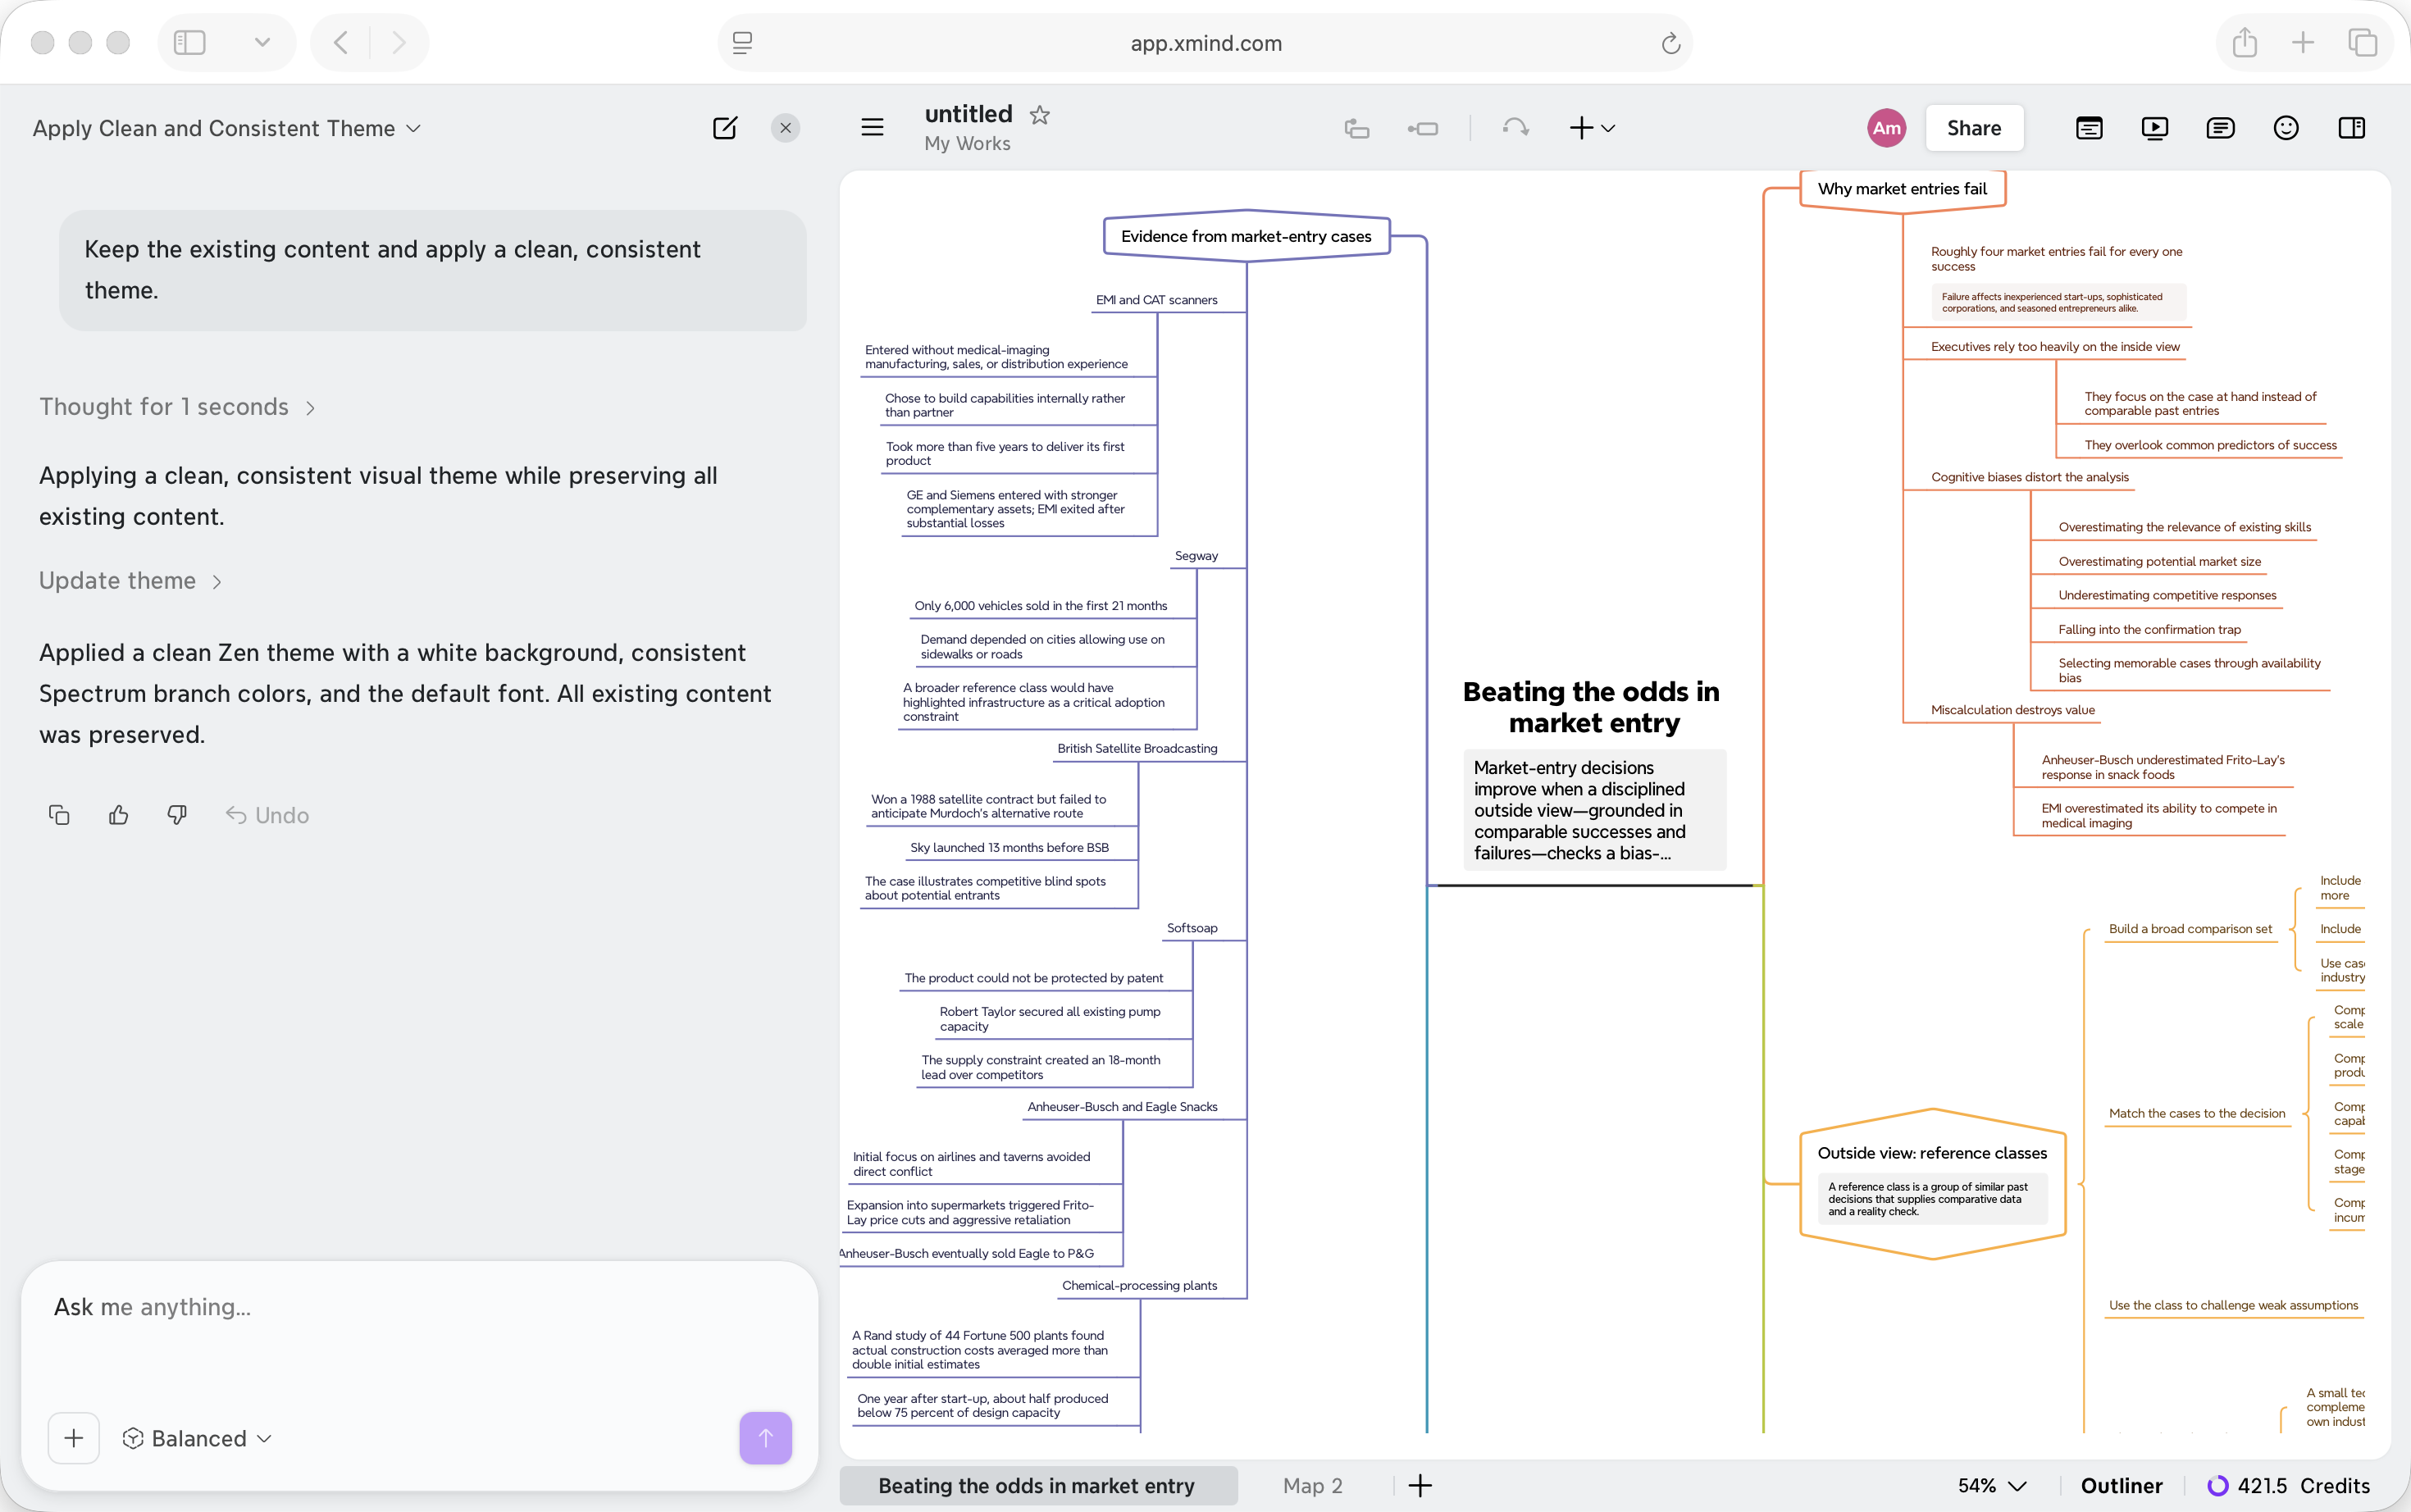Star the untitled document as favorite
This screenshot has width=2411, height=1512.
click(1040, 115)
